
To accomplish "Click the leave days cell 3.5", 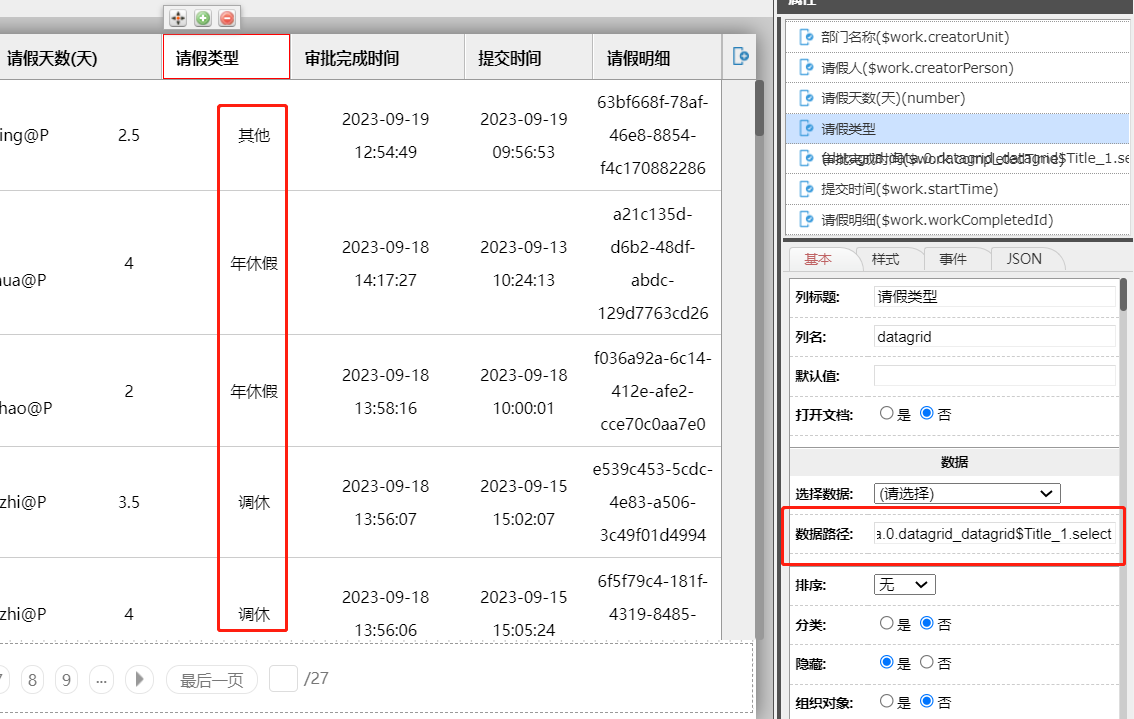I will 129,502.
